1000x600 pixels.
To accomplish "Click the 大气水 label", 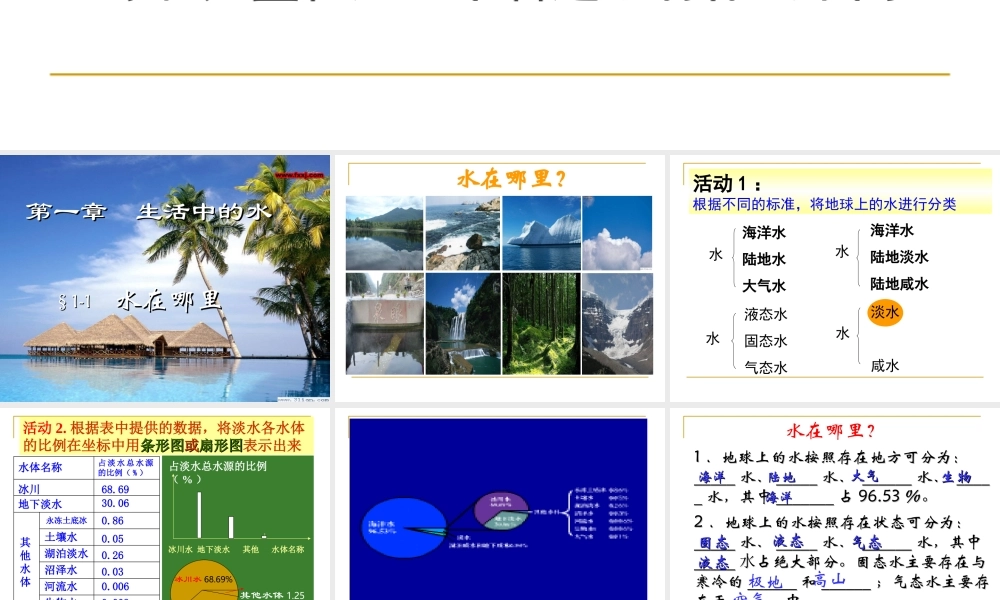I will 764,286.
